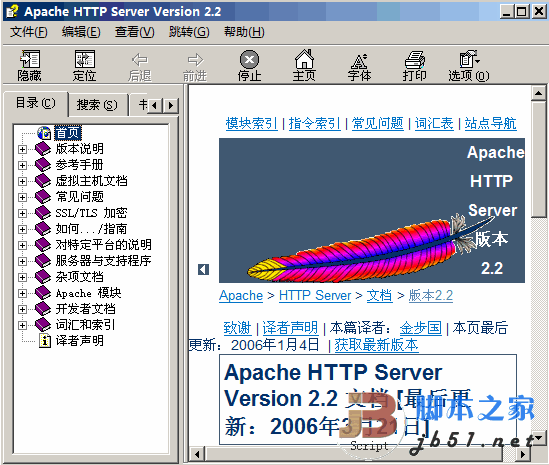Click the info icon beside 译者声明

44,341
